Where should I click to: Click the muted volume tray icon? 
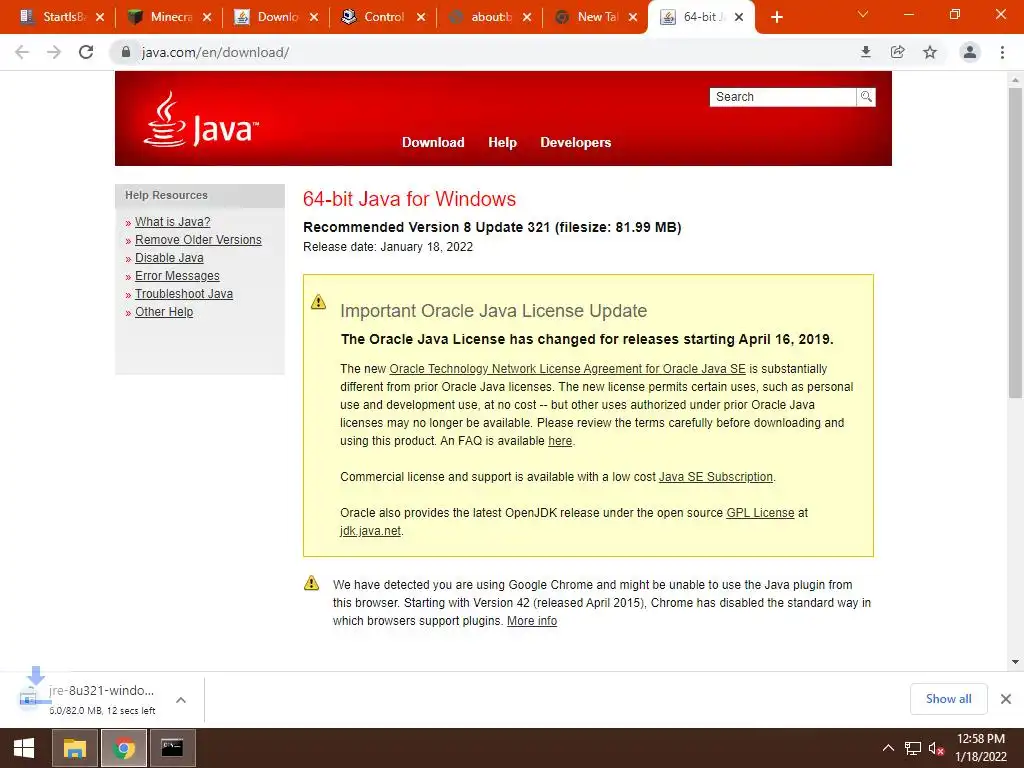point(936,748)
